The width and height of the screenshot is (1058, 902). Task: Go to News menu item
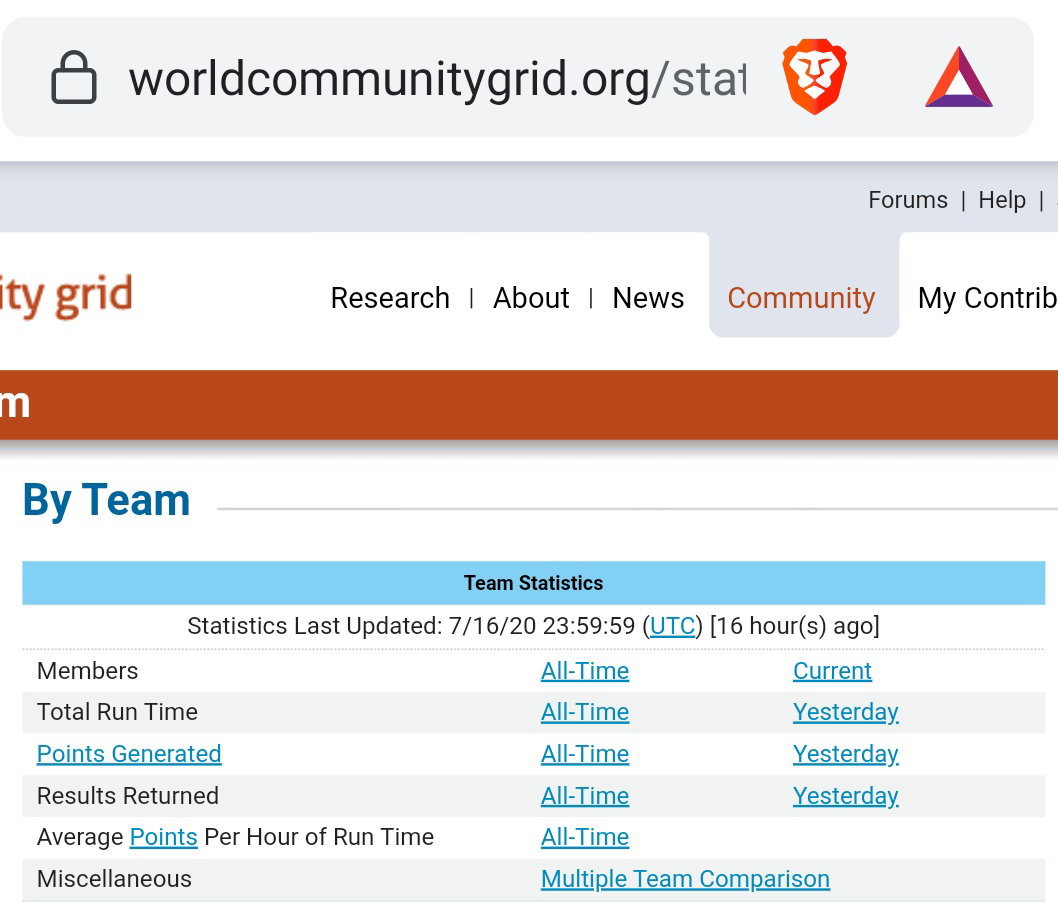click(x=648, y=298)
